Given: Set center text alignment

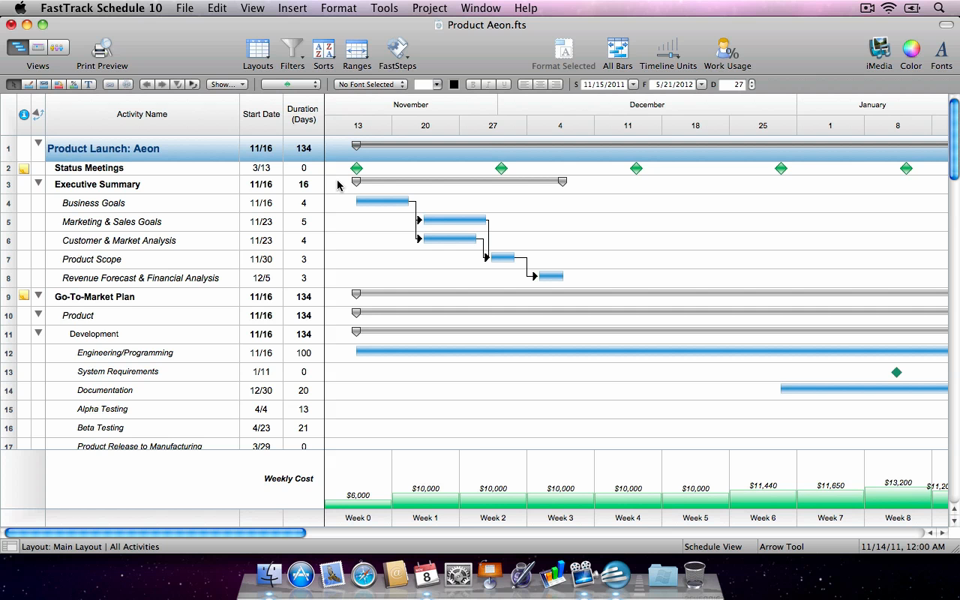Looking at the screenshot, I should [540, 84].
